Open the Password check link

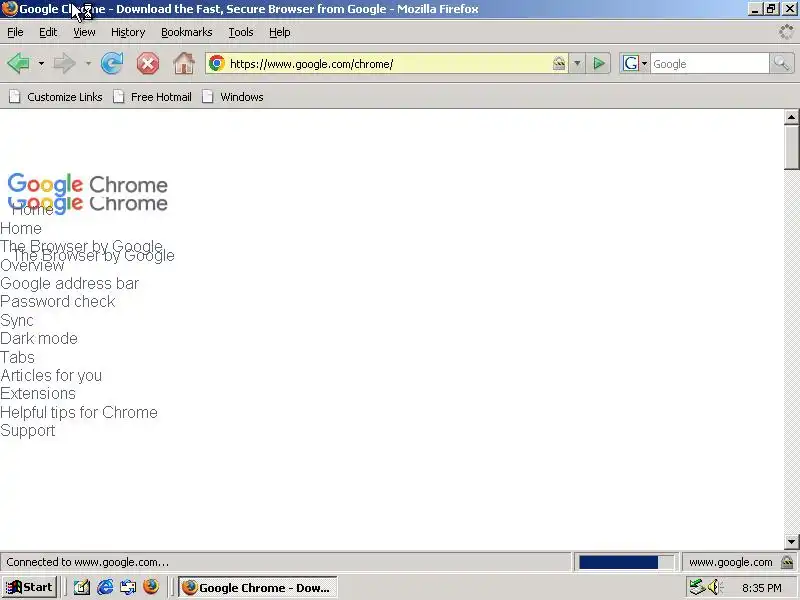click(58, 302)
